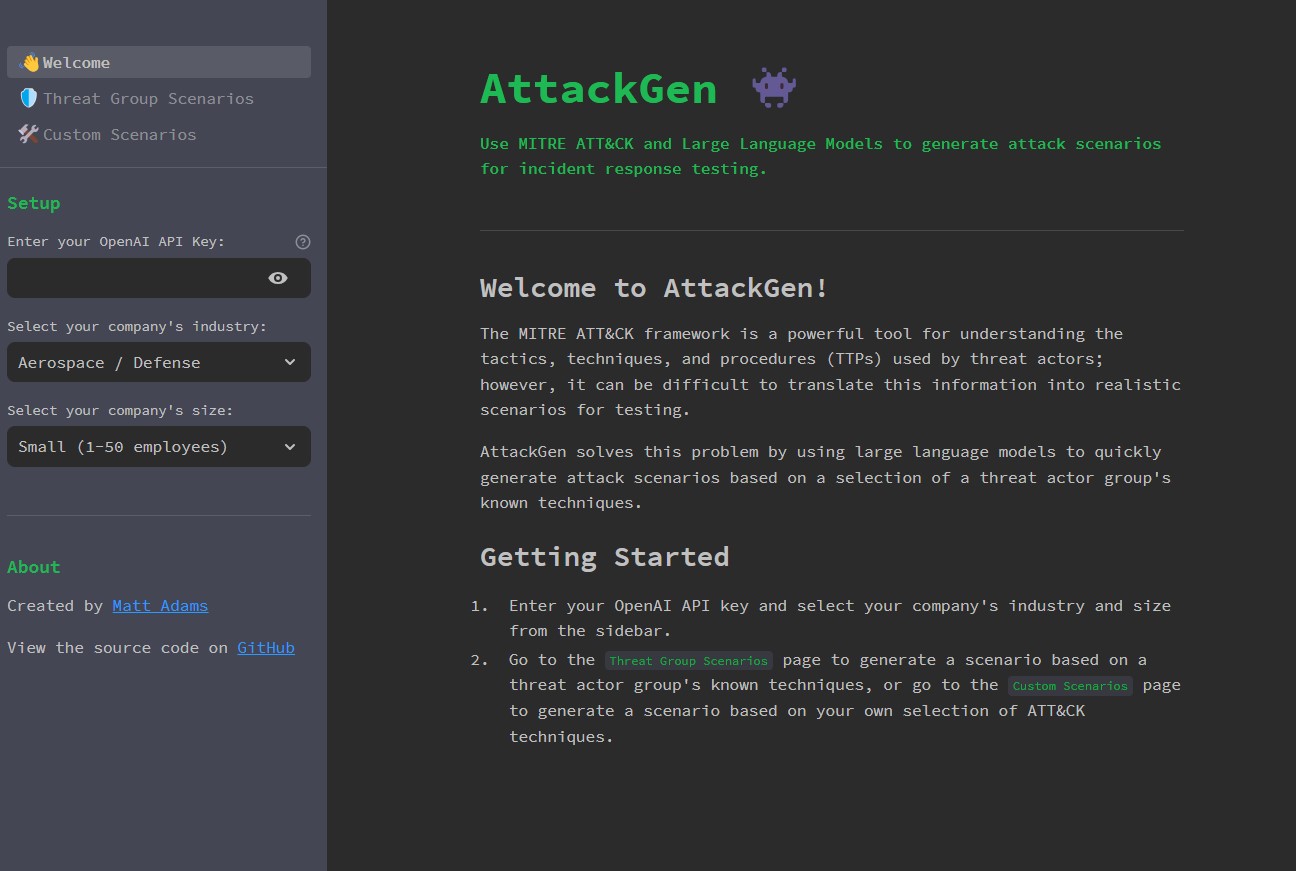Click the About sidebar heading
The height and width of the screenshot is (871, 1296).
(34, 567)
